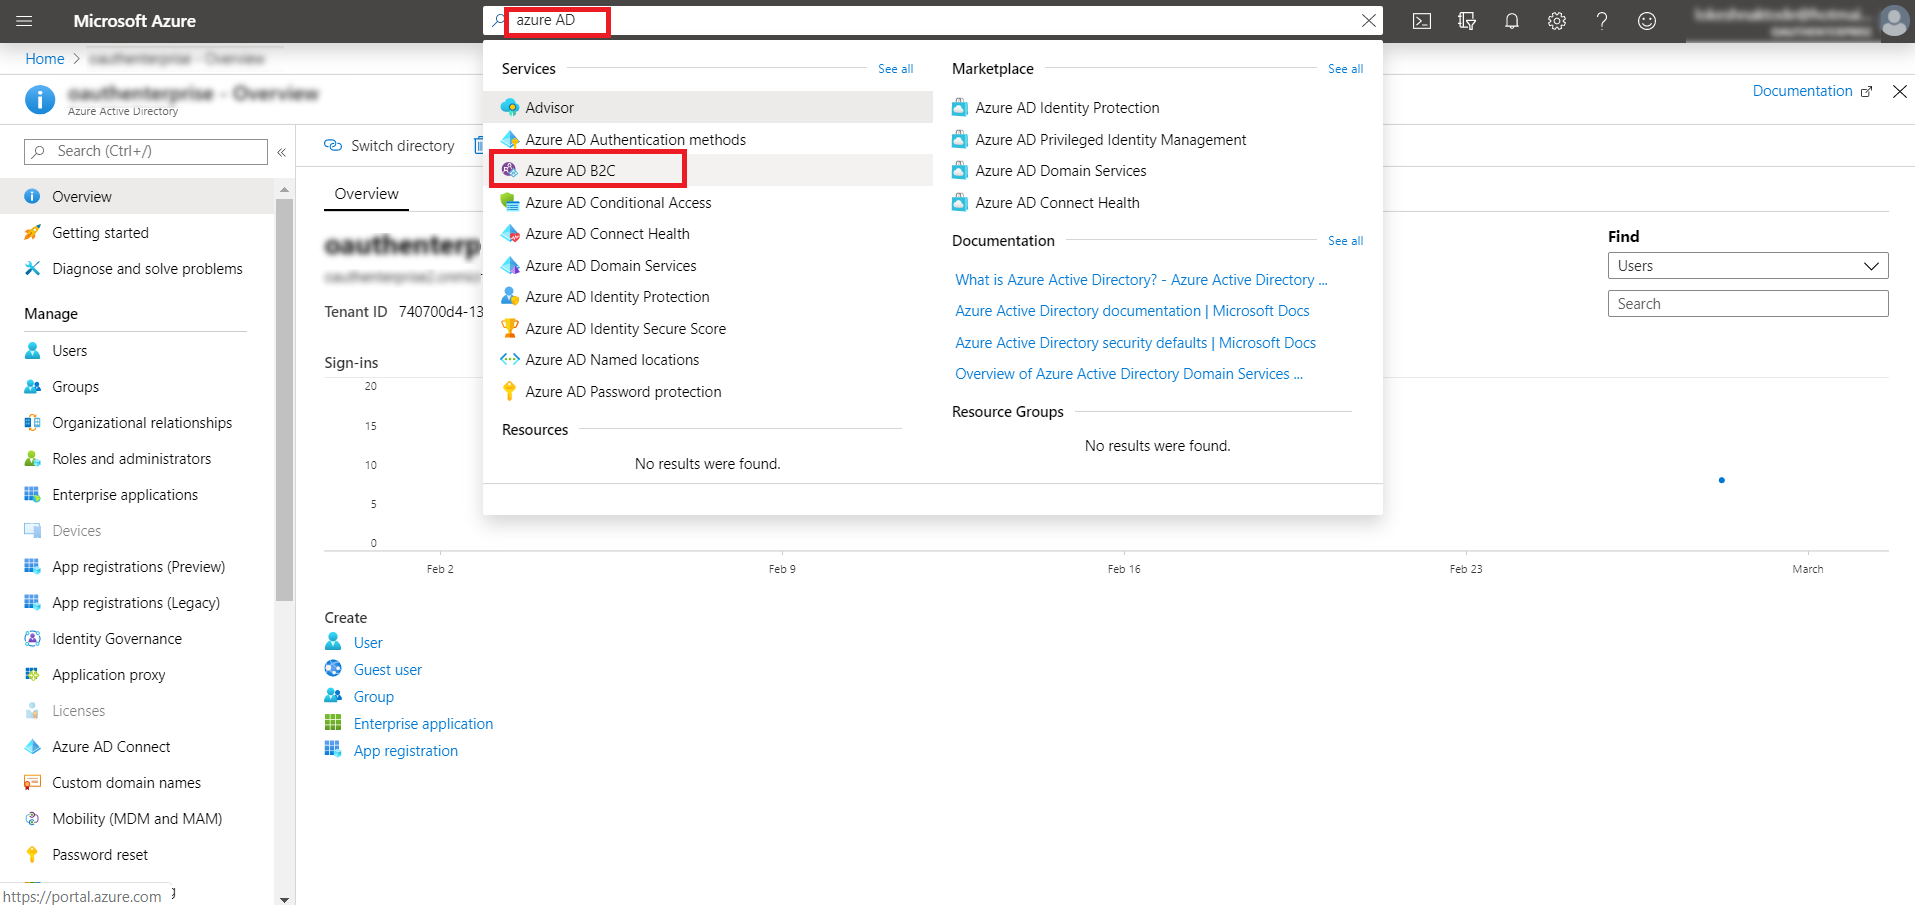Click Marketplace Azure AD Connect Health bag icon
The height and width of the screenshot is (905, 1915).
960,202
